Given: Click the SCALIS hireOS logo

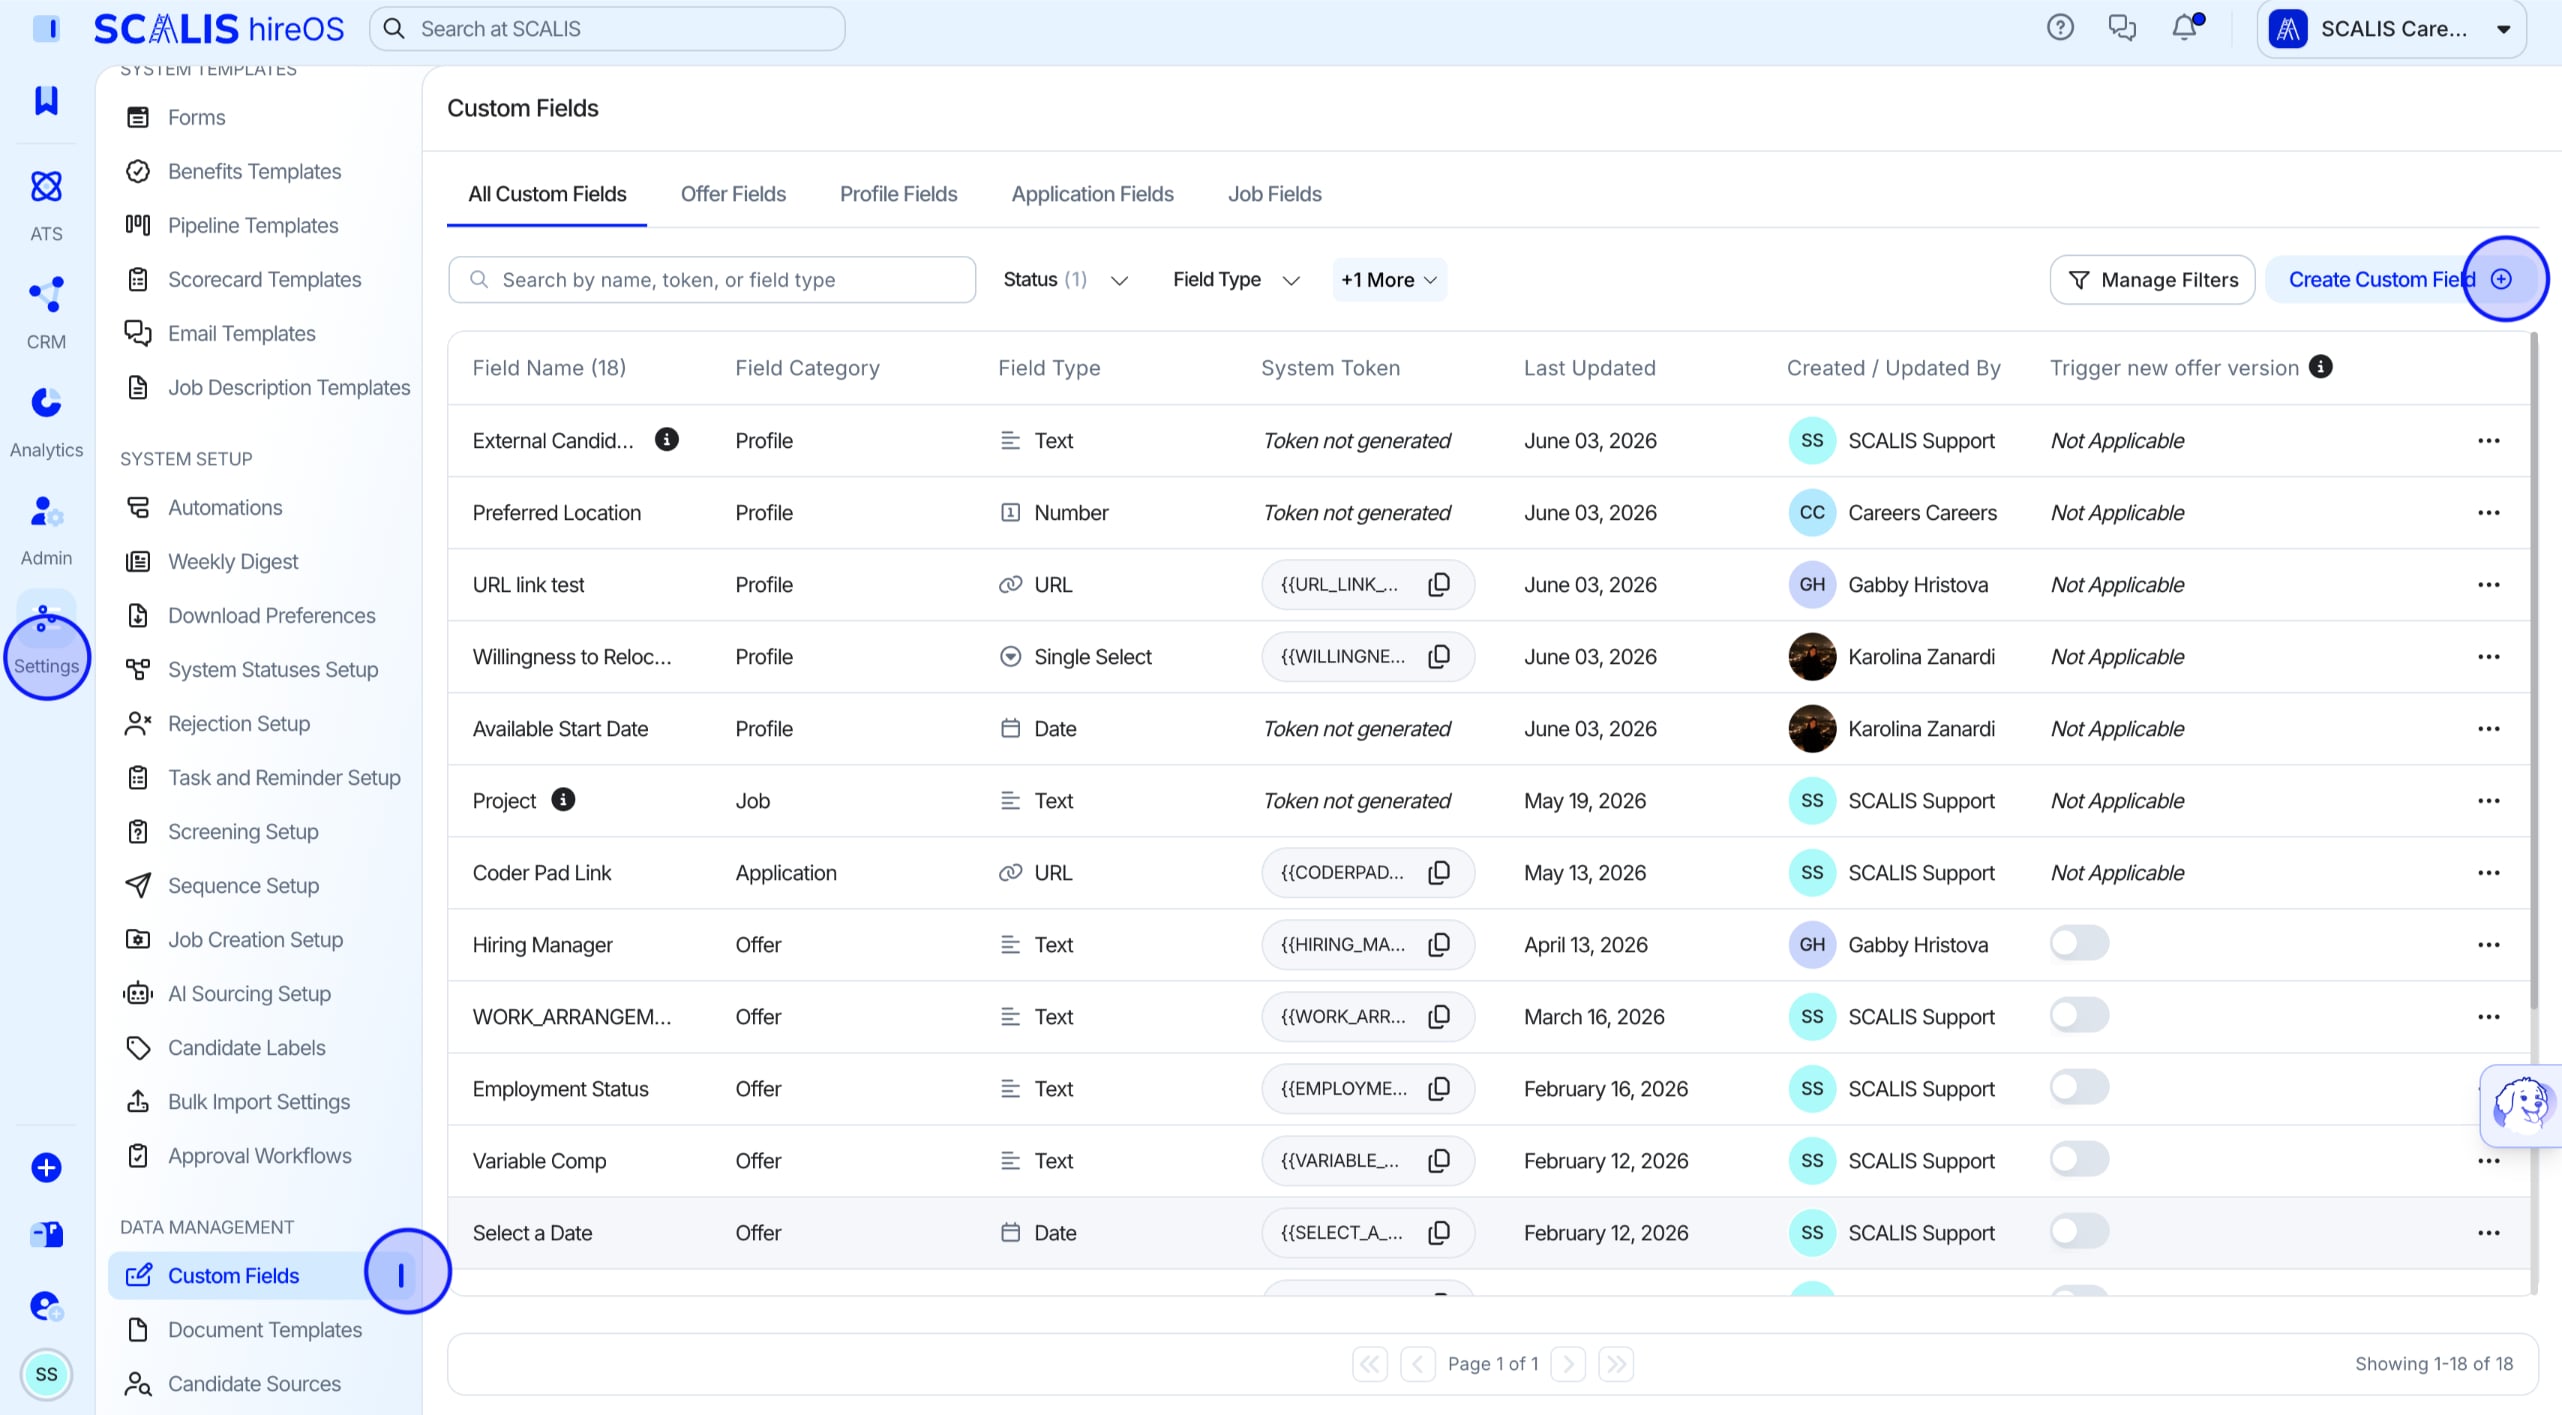Looking at the screenshot, I should point(219,28).
